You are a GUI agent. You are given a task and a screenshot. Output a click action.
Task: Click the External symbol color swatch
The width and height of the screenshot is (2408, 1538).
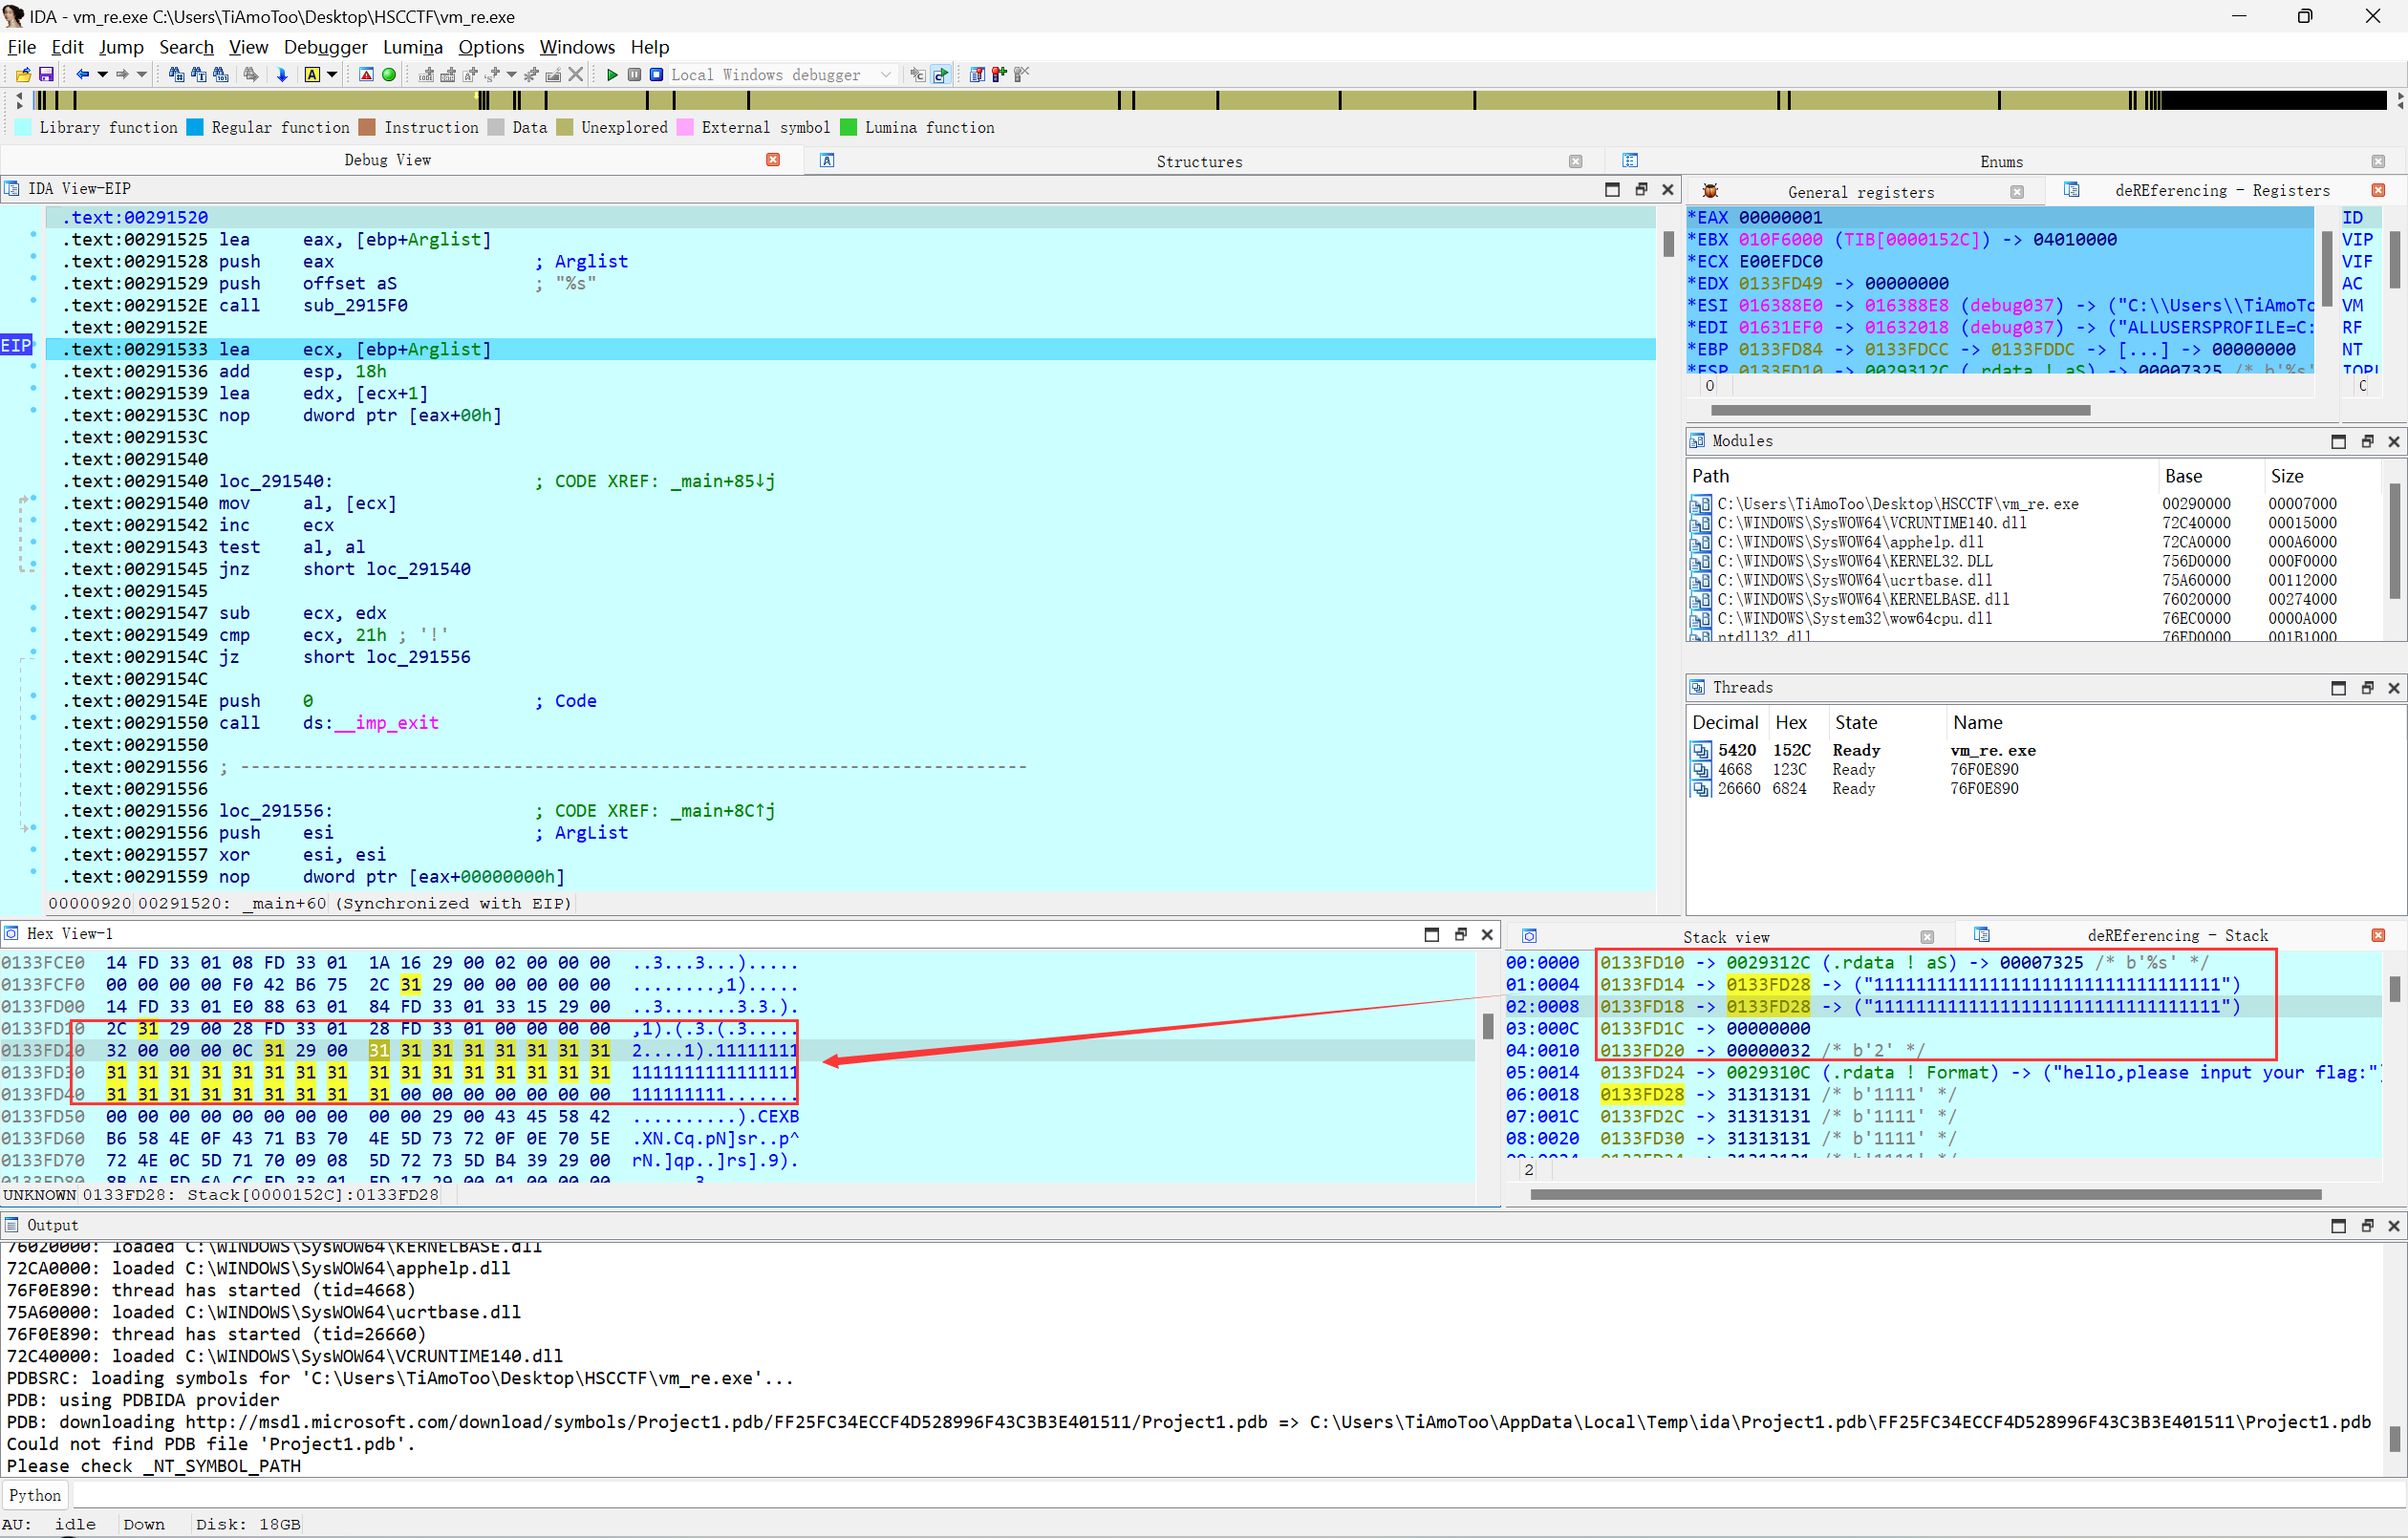click(685, 127)
